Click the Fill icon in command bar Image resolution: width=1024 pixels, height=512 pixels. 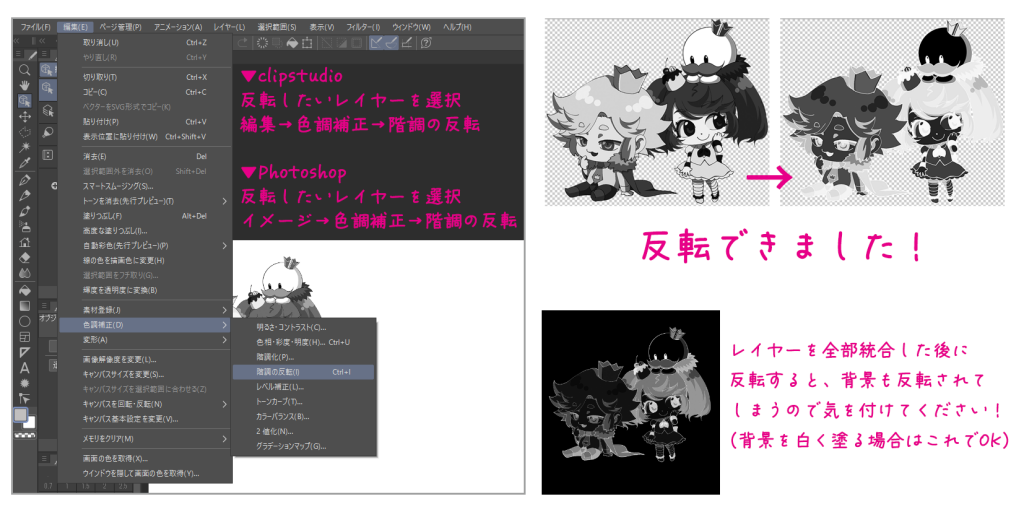(x=292, y=43)
